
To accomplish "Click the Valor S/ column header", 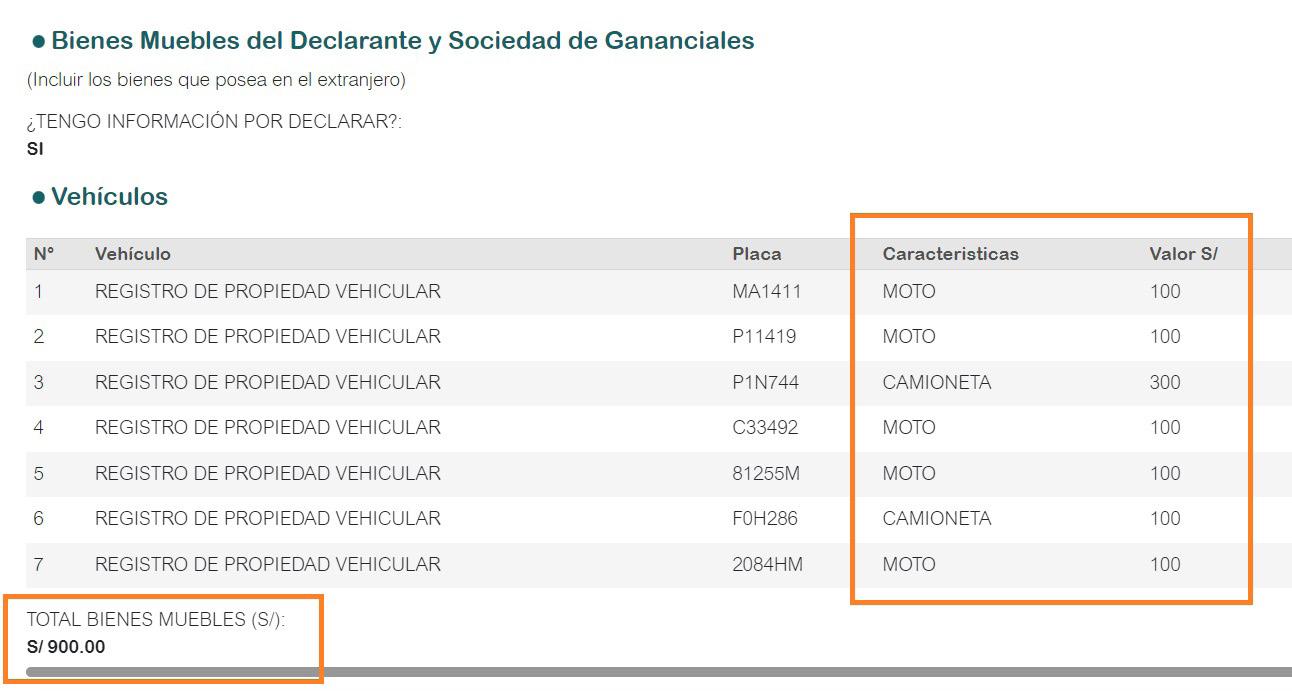I will 1183,254.
